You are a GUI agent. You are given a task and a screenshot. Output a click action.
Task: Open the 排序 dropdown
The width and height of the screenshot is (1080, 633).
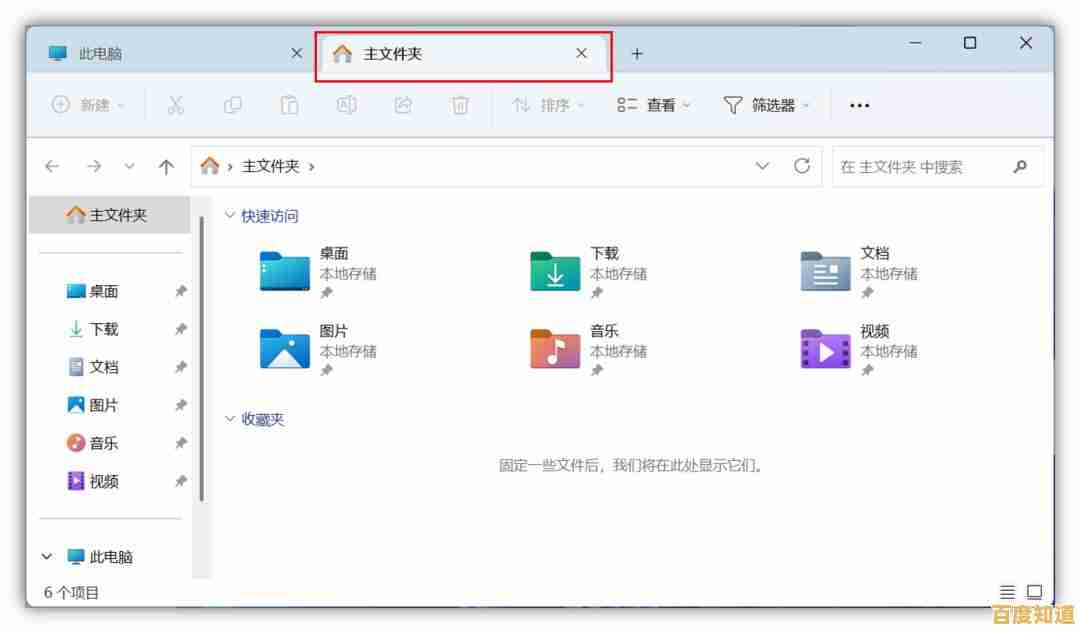click(546, 104)
